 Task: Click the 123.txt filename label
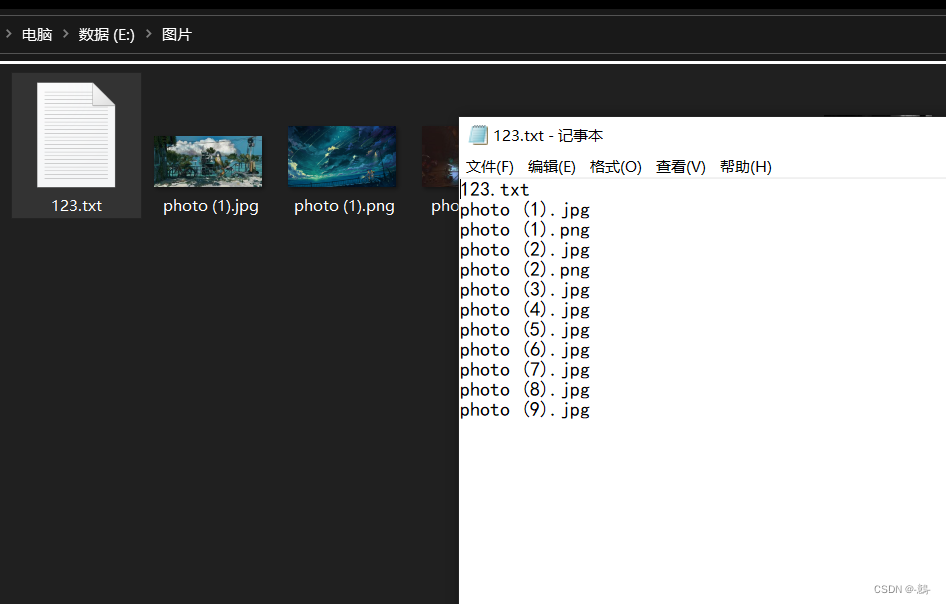[77, 206]
